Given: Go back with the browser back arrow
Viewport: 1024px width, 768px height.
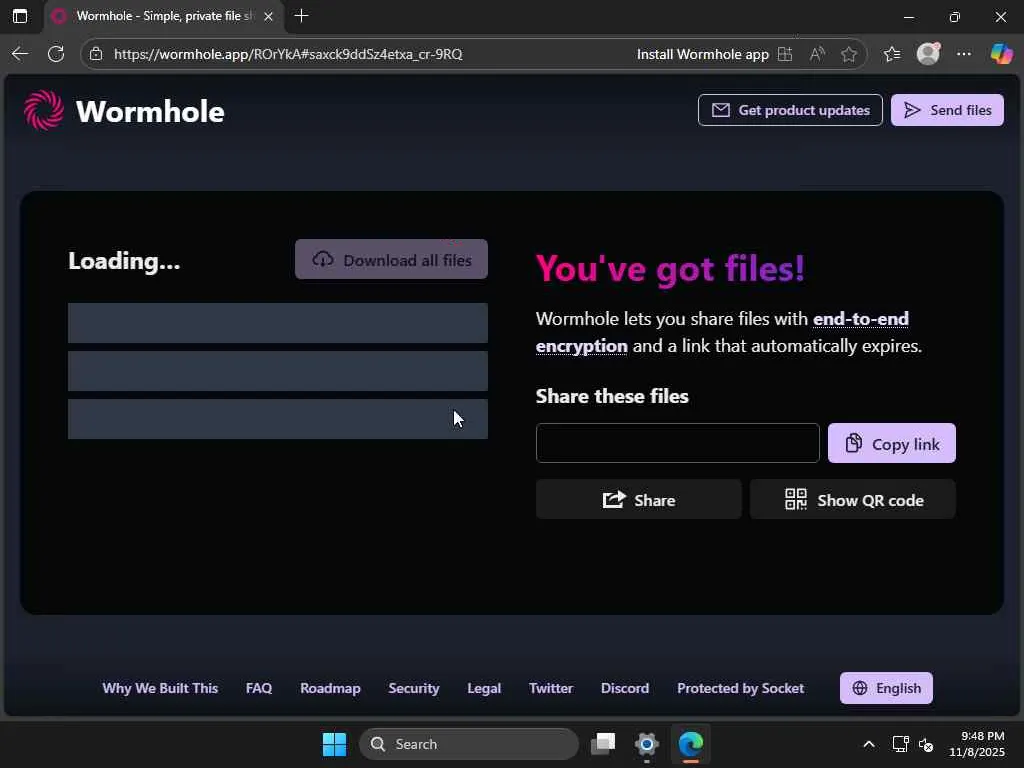Looking at the screenshot, I should pos(20,54).
